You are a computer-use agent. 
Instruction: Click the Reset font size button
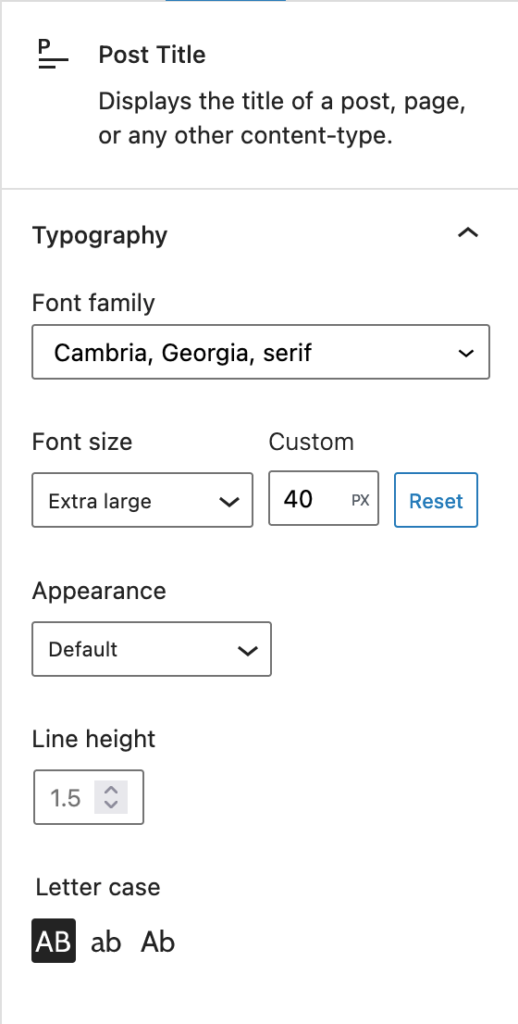pyautogui.click(x=436, y=500)
